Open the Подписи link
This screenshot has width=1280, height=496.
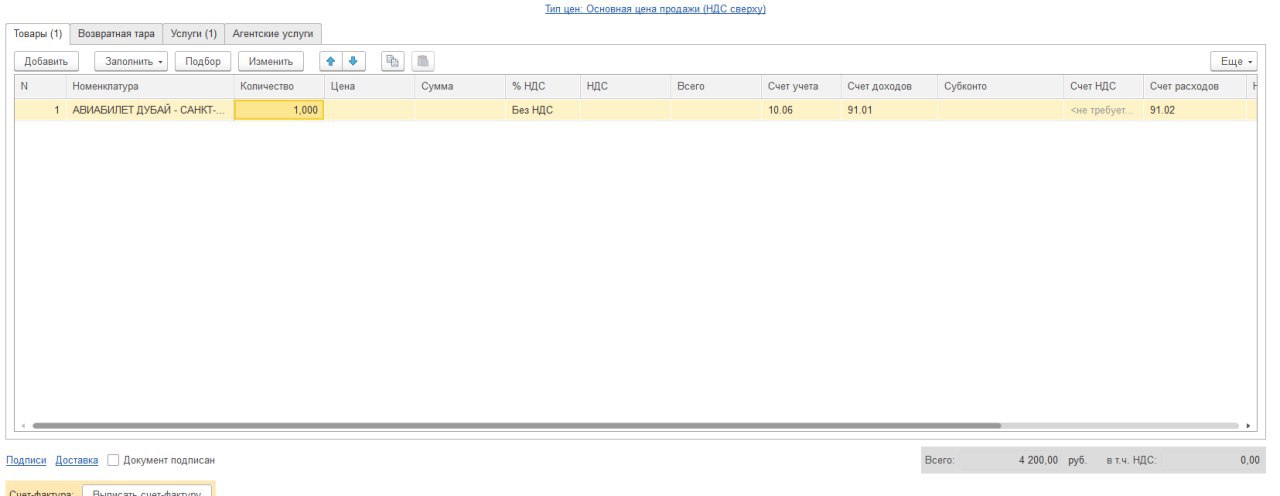tap(26, 460)
